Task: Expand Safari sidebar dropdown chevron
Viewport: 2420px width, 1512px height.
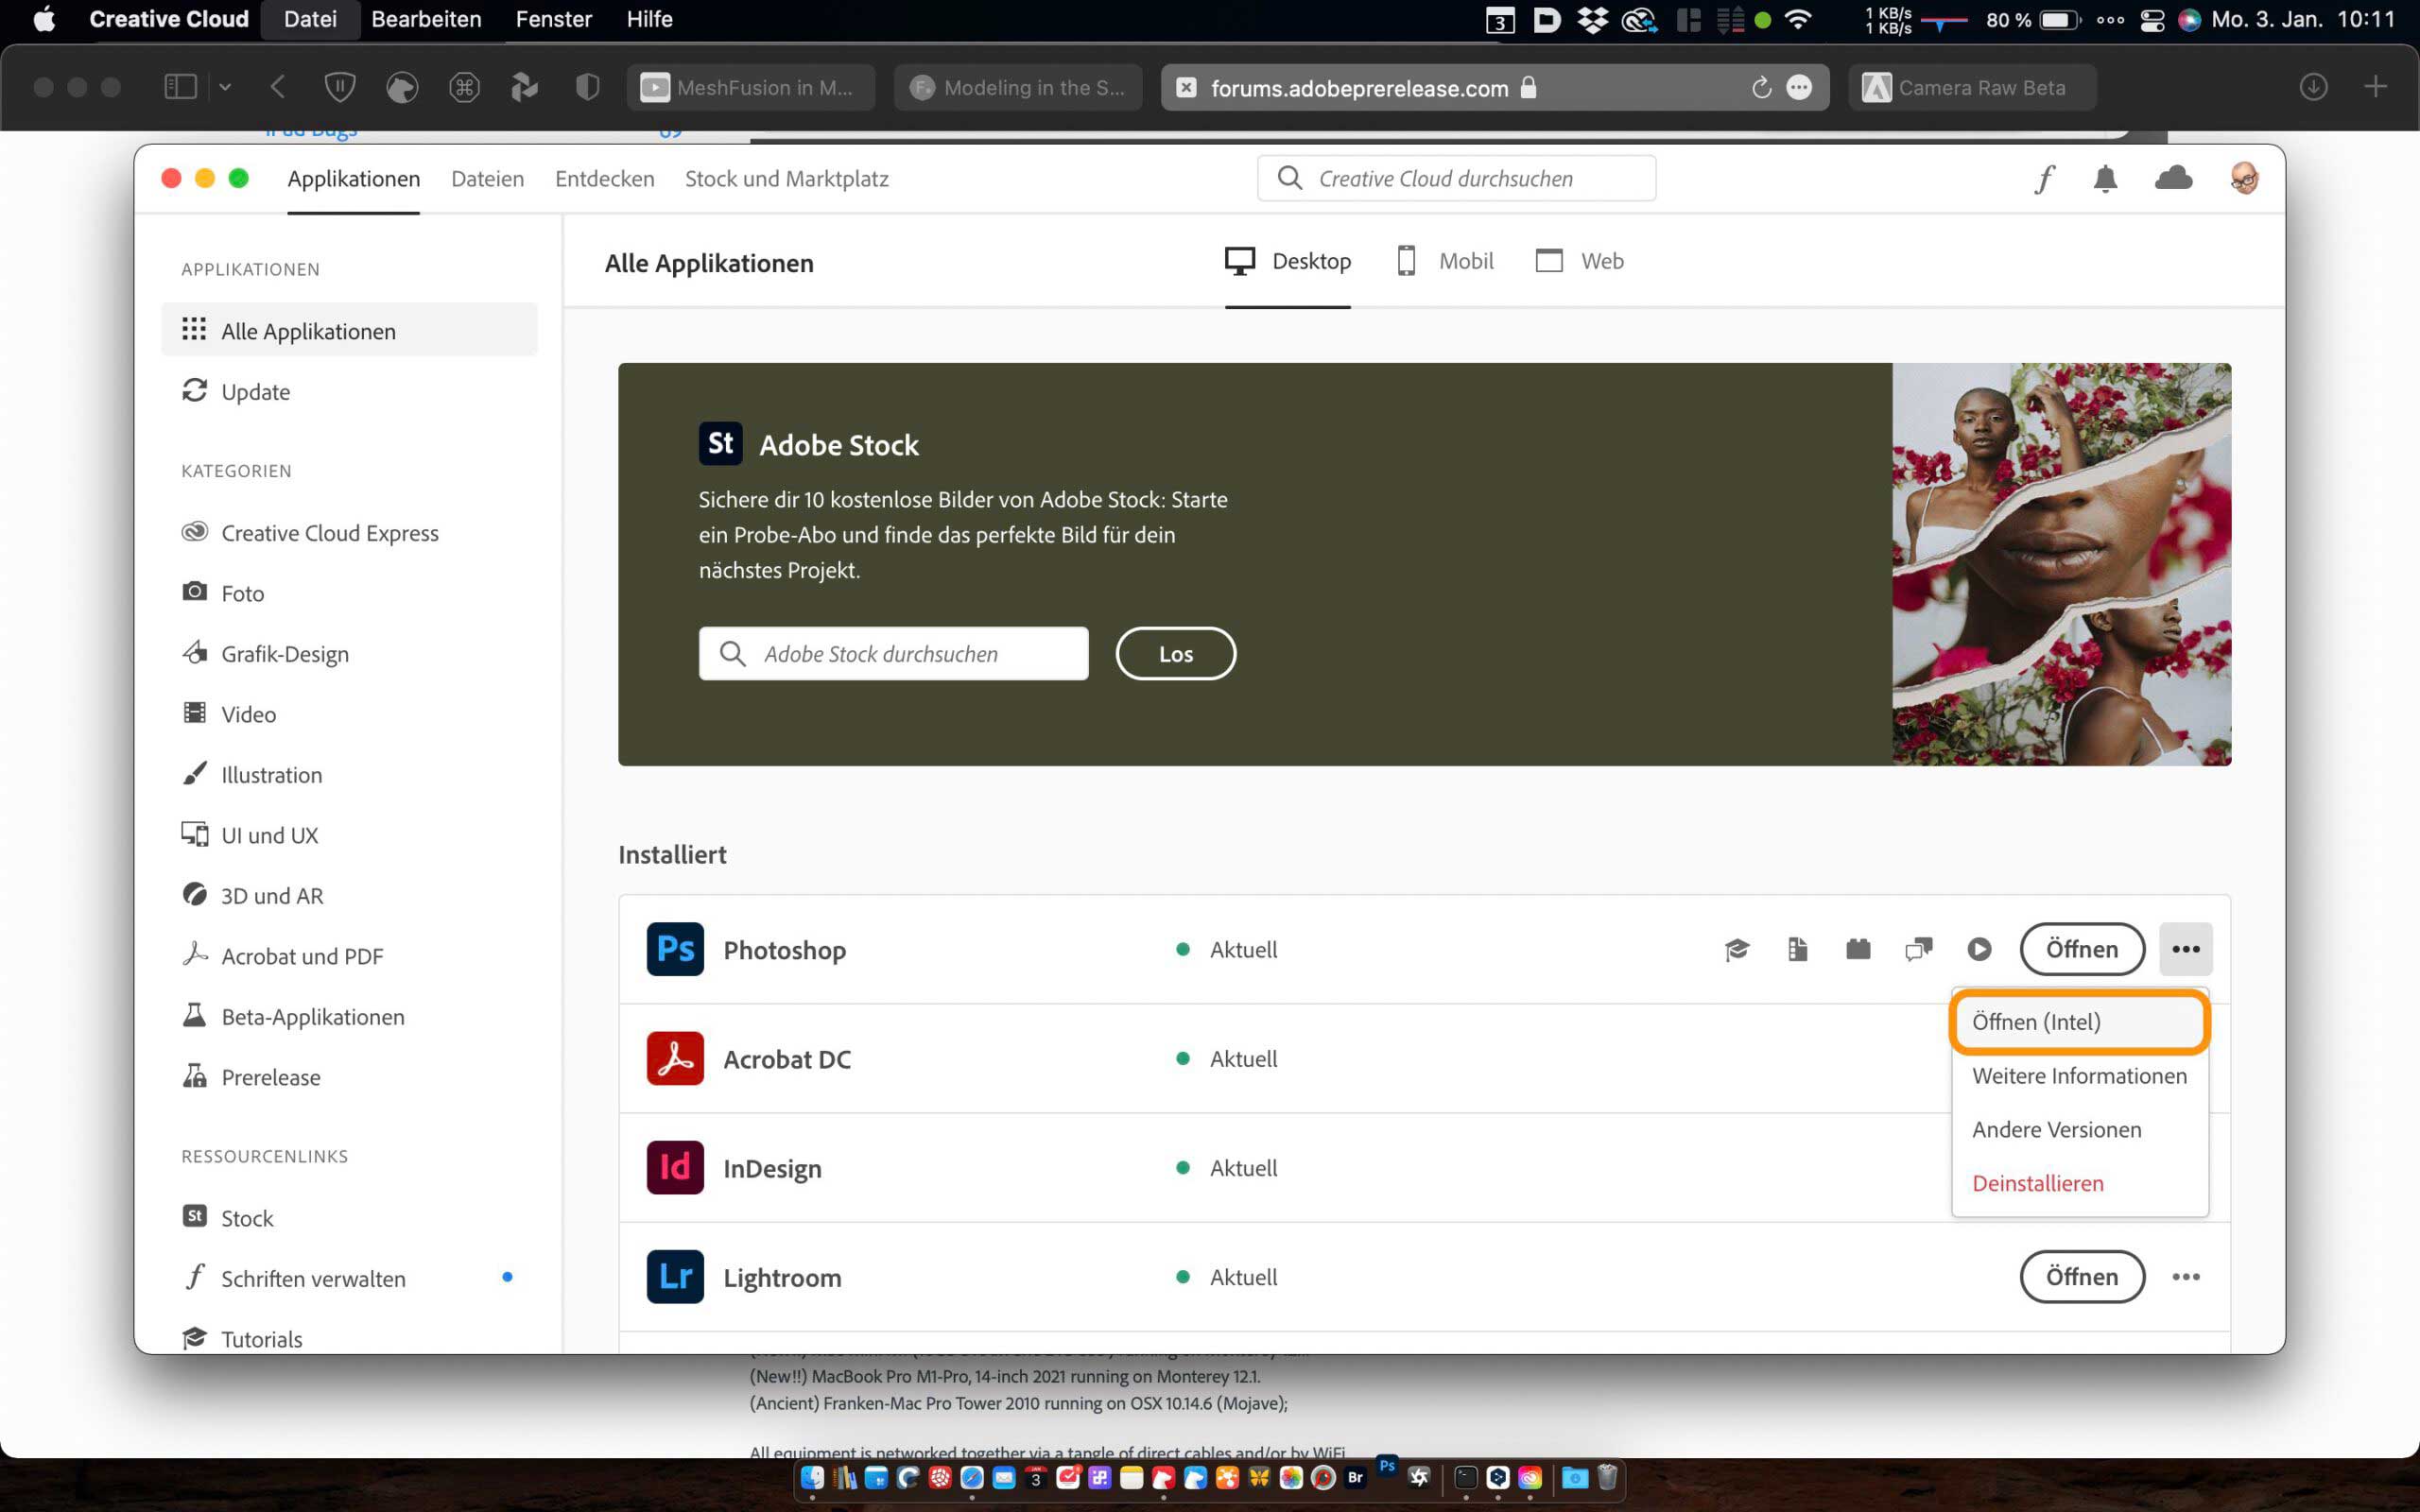Action: point(225,88)
